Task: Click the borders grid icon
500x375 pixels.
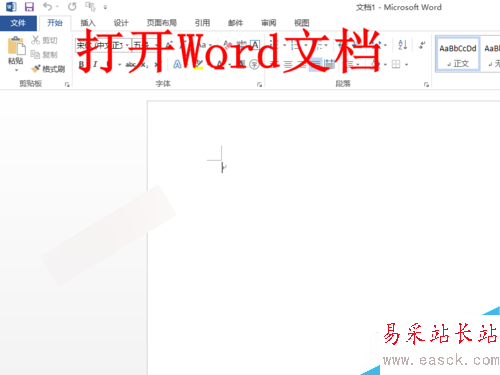Action: (396, 64)
